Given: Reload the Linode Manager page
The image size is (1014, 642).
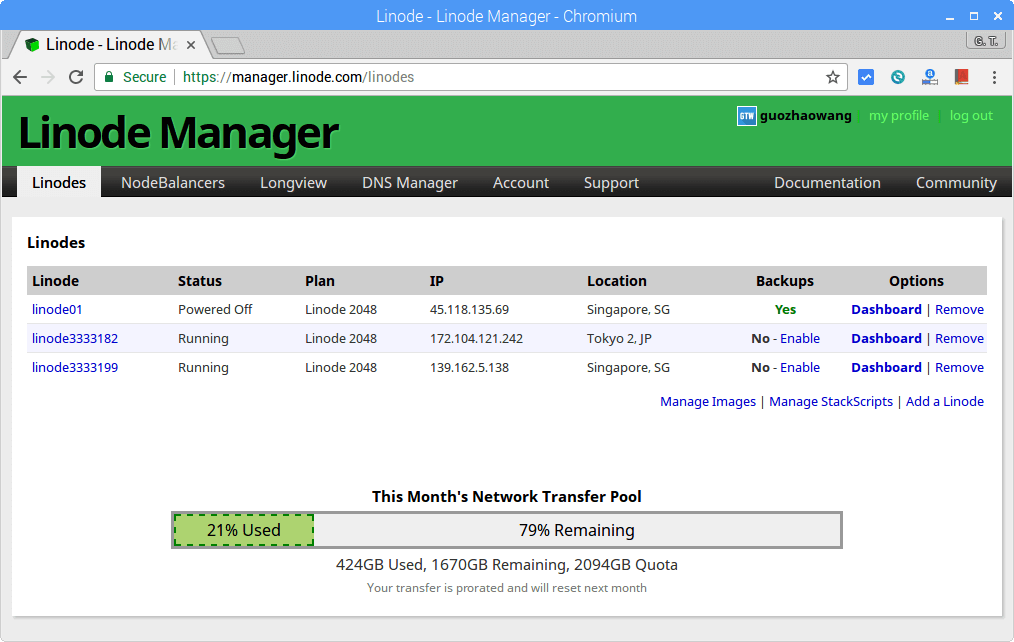Looking at the screenshot, I should click(x=76, y=76).
